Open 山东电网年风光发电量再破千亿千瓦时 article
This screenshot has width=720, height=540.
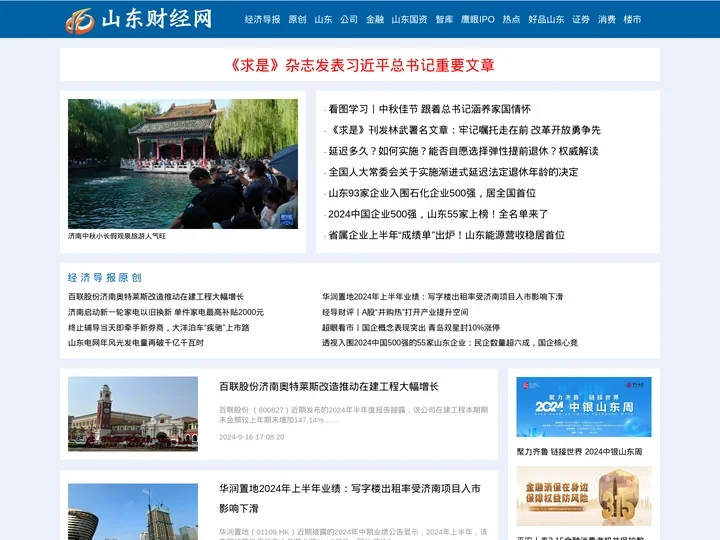coord(135,343)
